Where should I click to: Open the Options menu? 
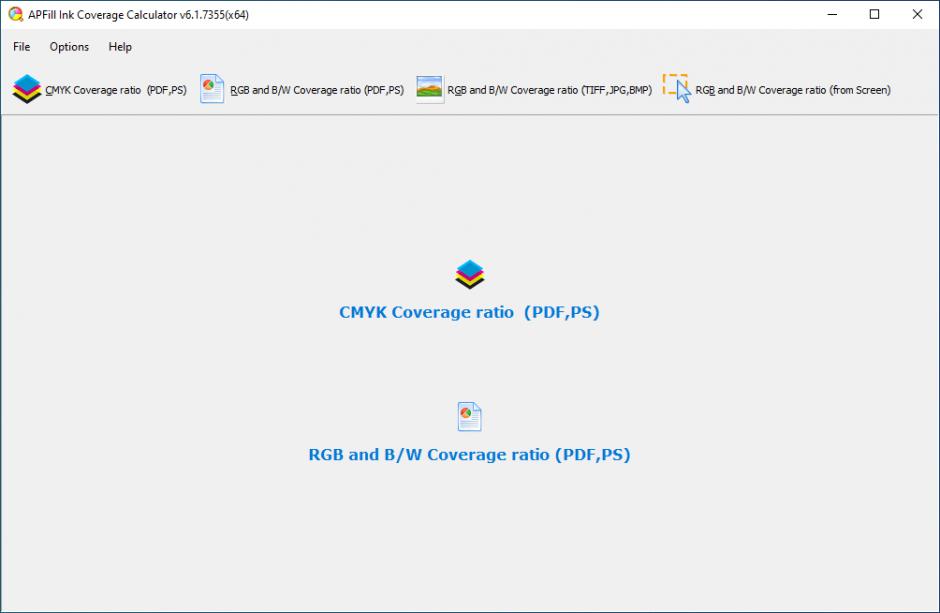tap(69, 47)
